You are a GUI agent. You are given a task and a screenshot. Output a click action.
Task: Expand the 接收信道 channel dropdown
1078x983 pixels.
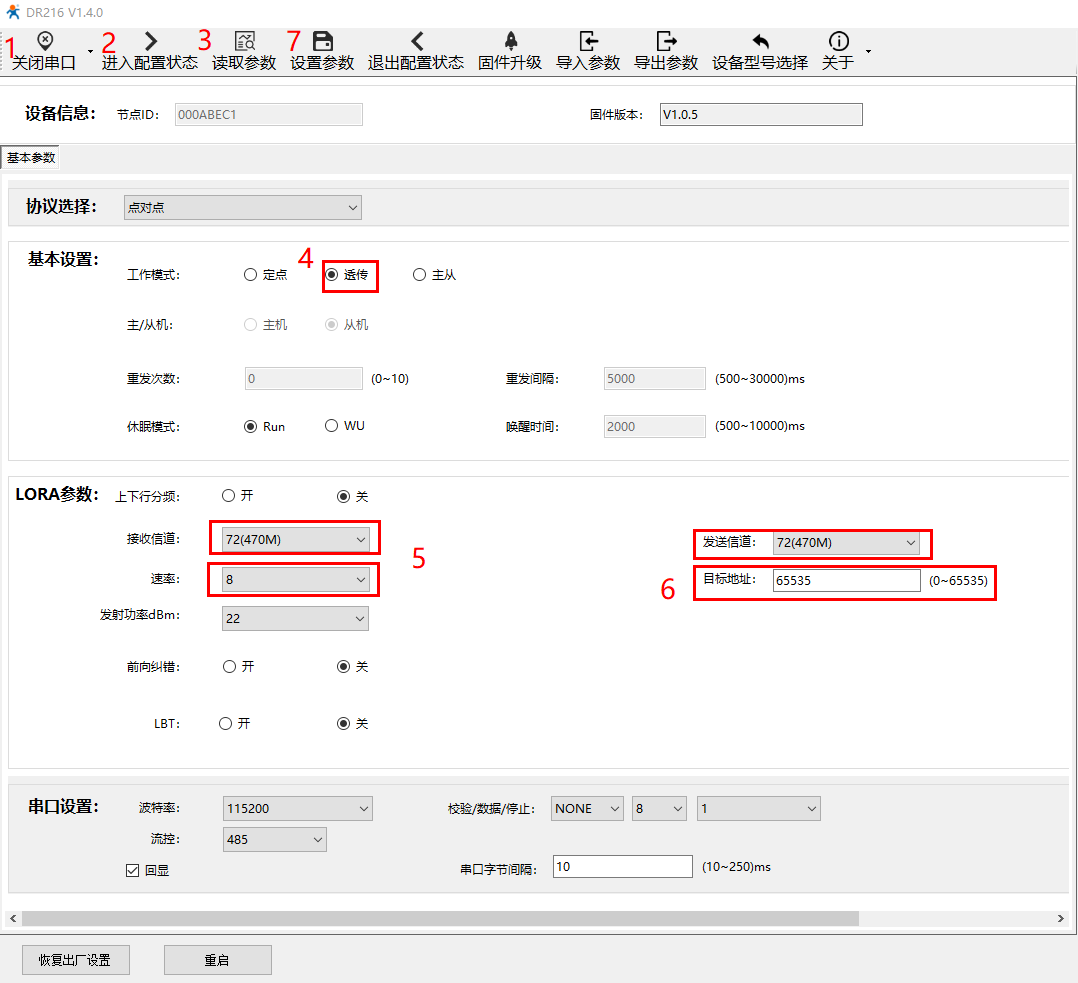[296, 540]
